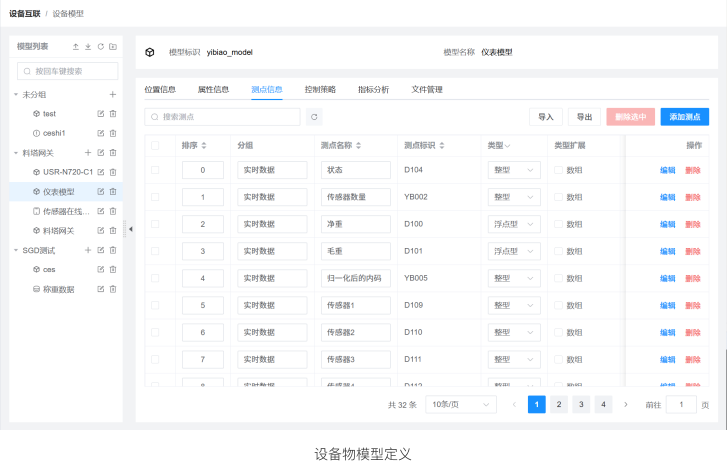Screen dimensions: 727x464
Task: Check the select-all checkbox in table header
Action: pos(155,145)
